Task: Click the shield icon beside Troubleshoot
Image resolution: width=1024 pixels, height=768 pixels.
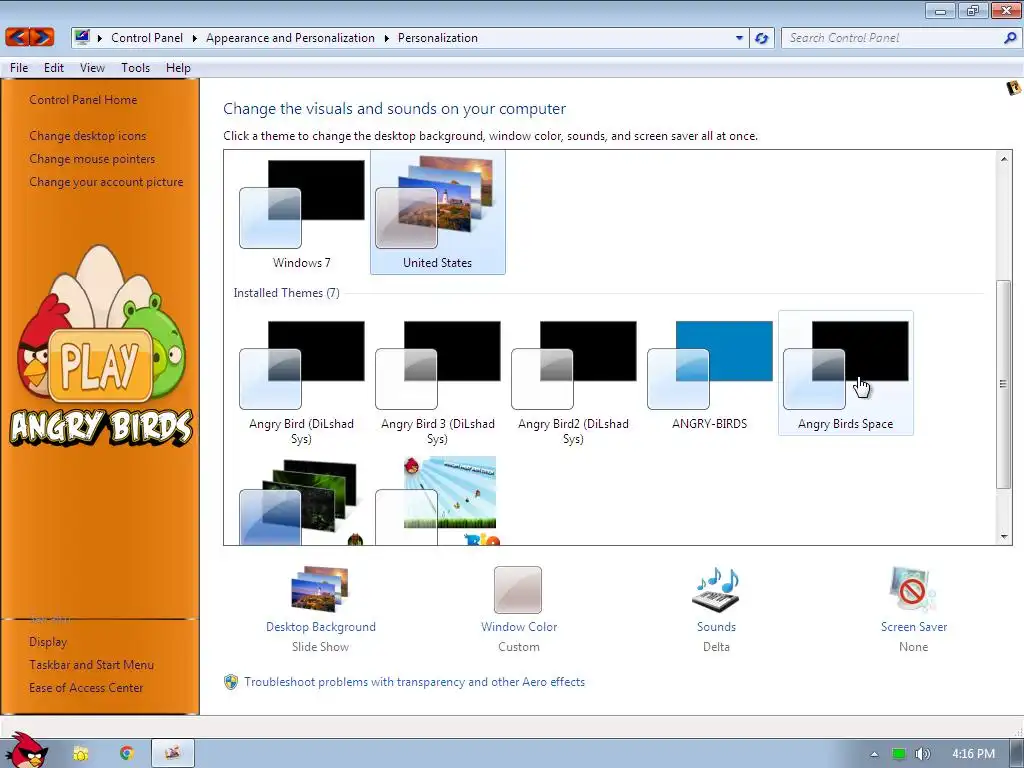Action: [x=231, y=682]
